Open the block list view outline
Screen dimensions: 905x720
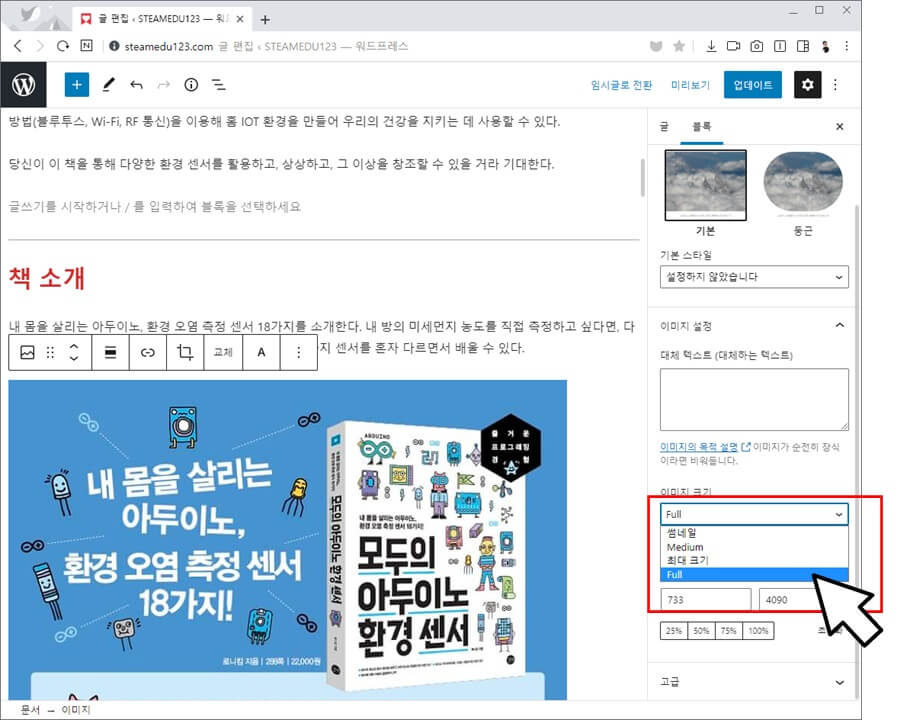(219, 85)
